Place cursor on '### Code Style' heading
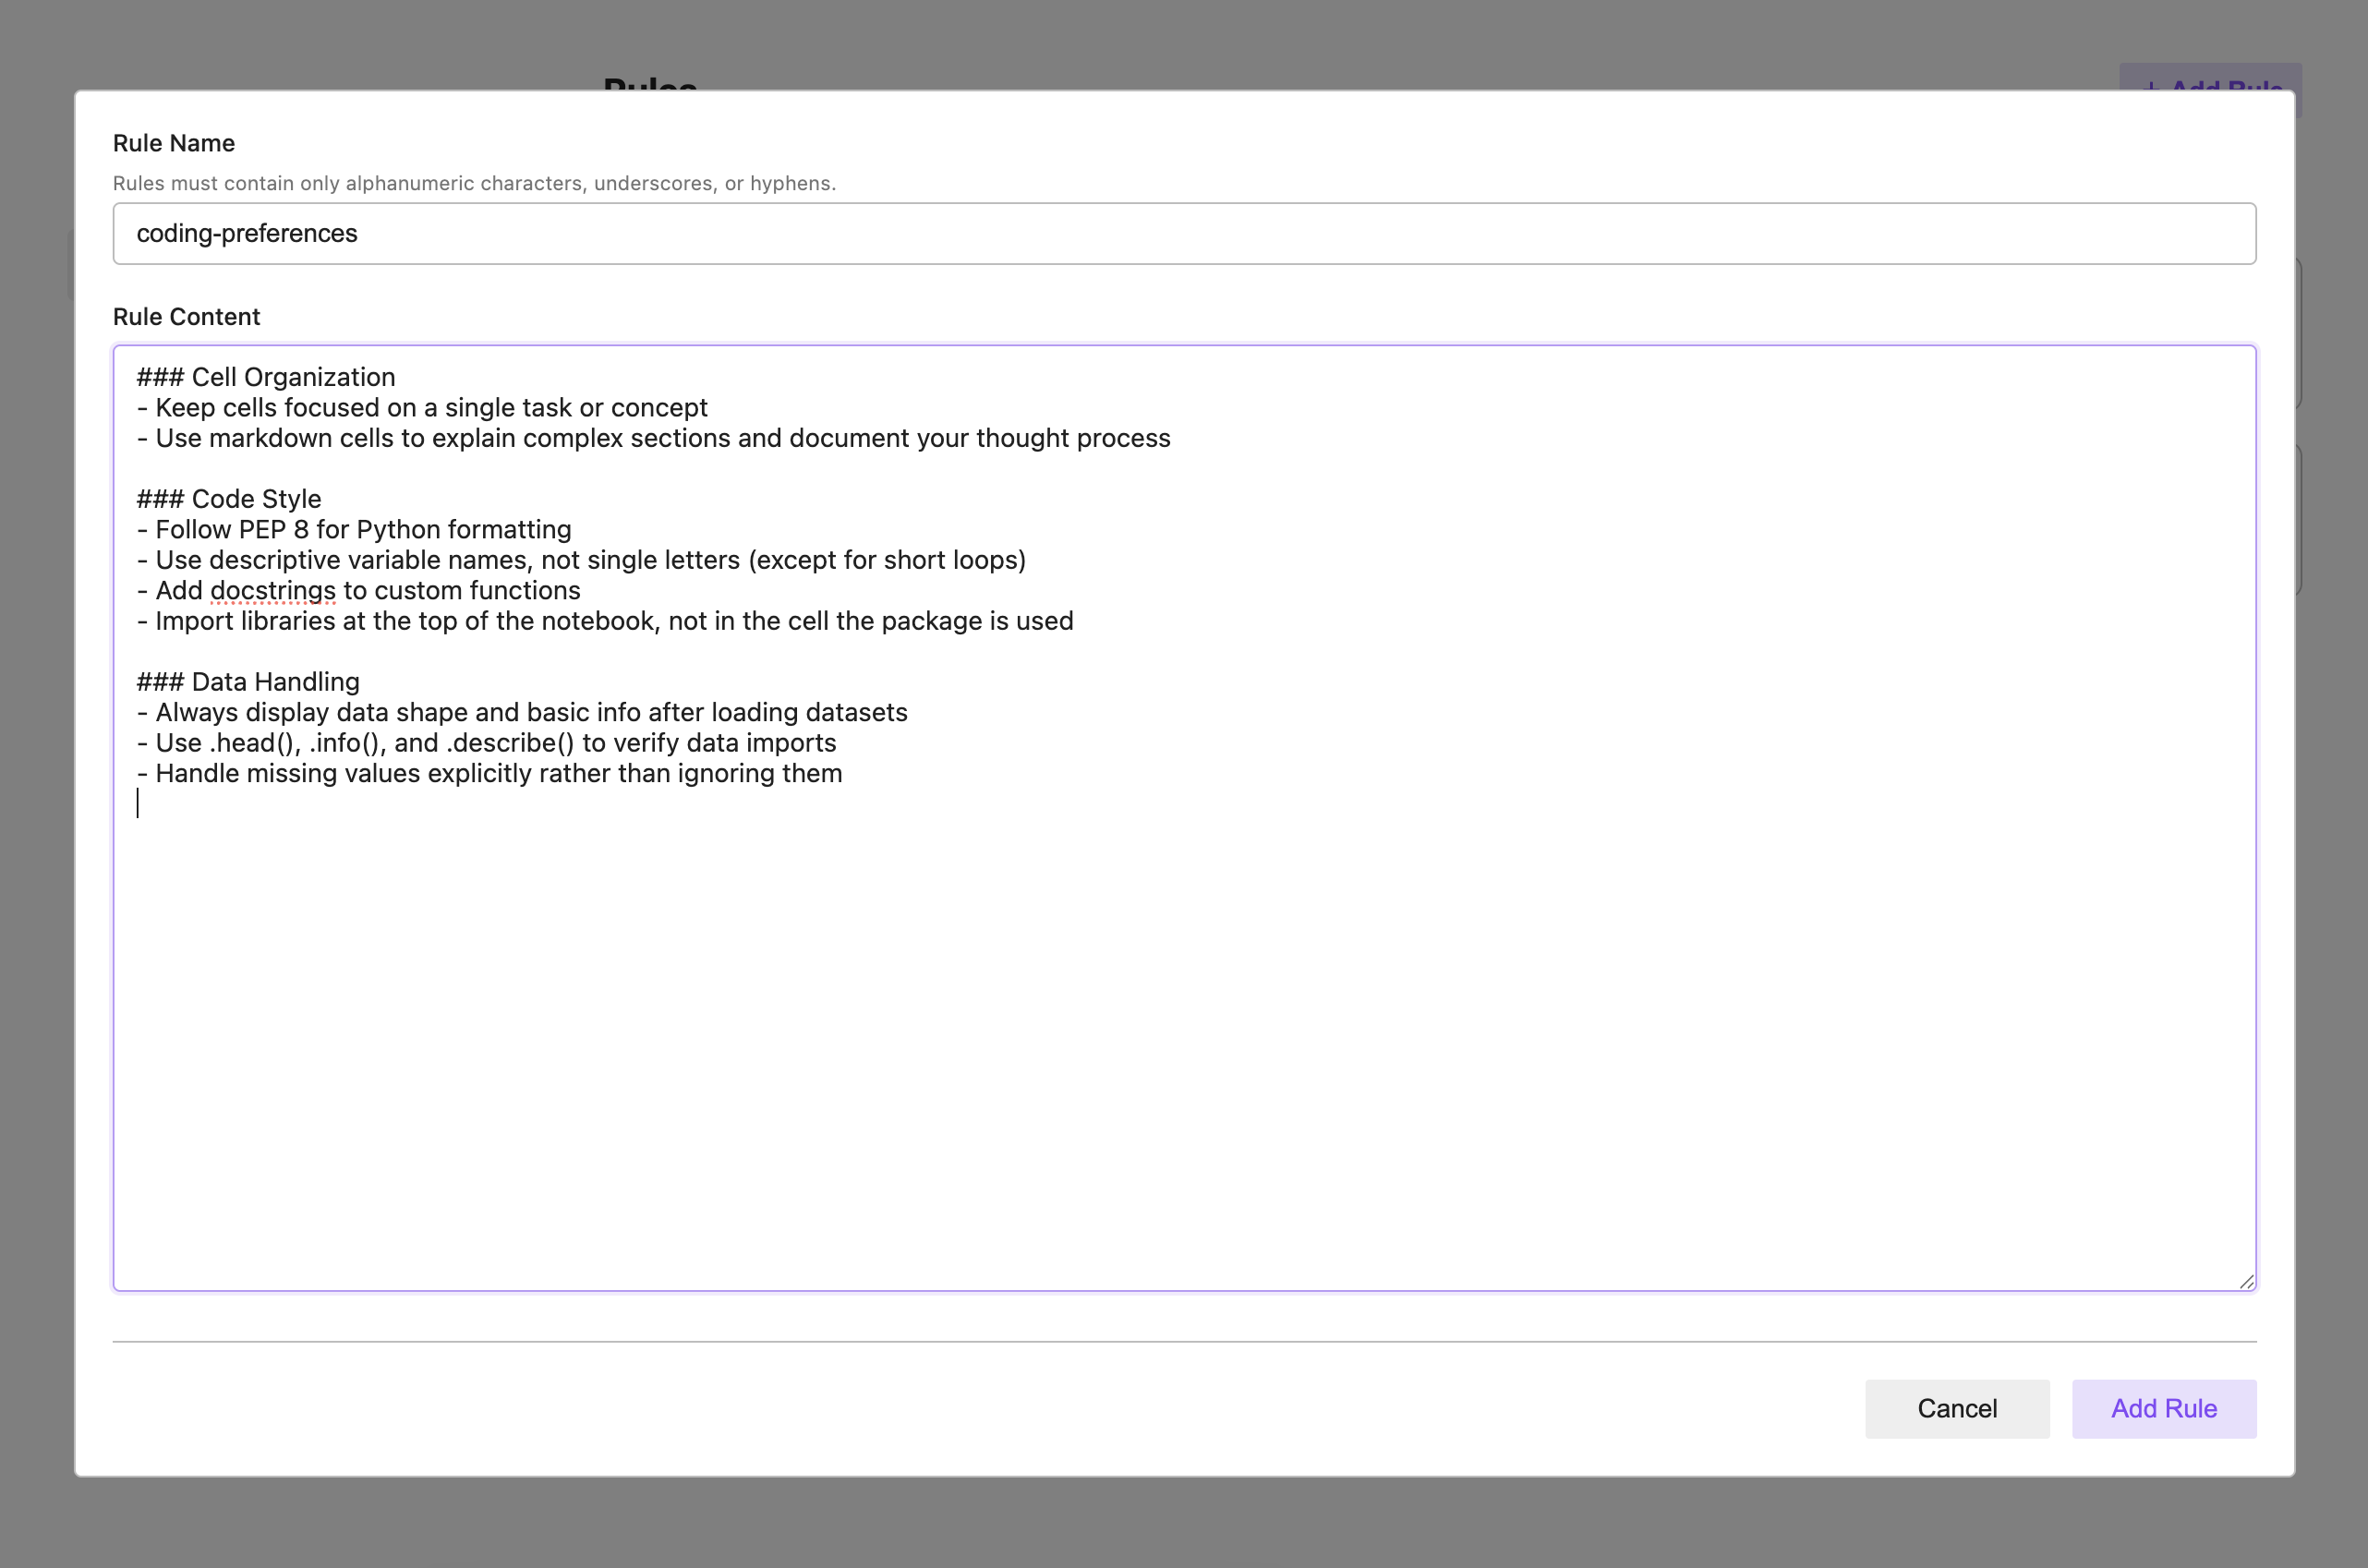 (x=229, y=499)
